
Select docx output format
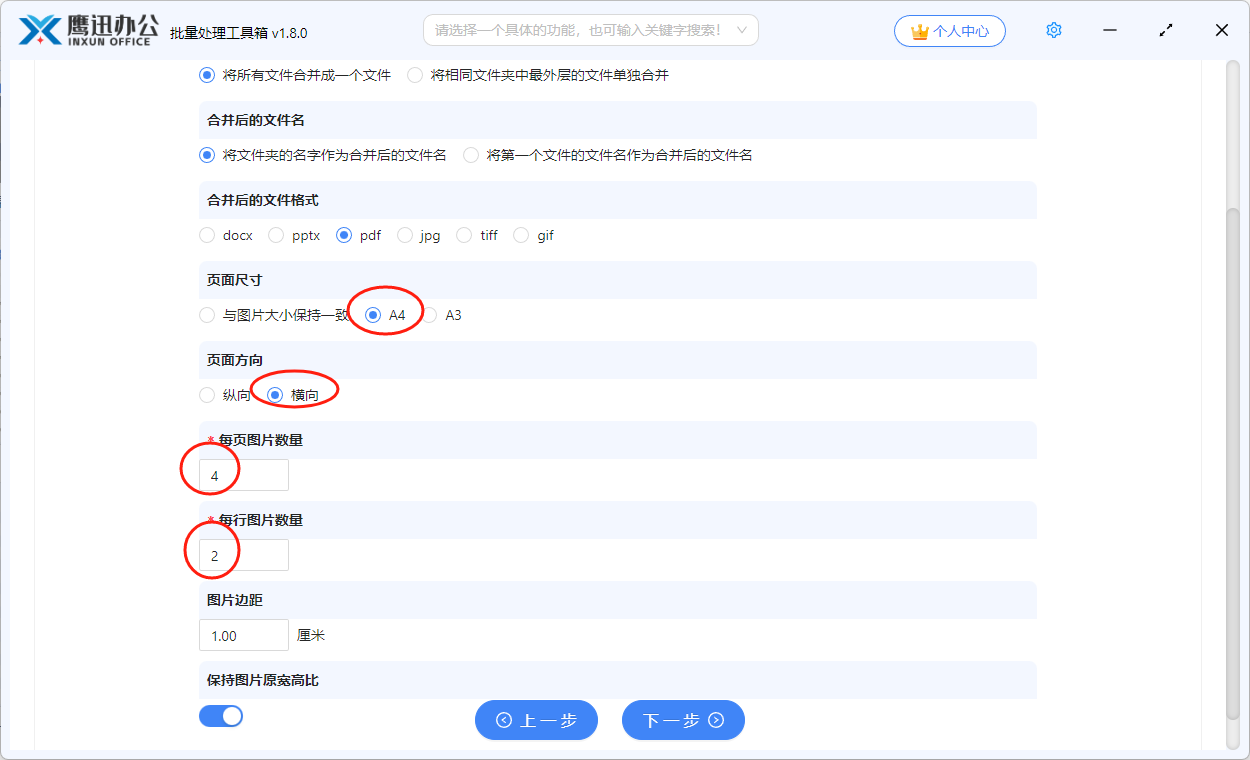[226, 235]
